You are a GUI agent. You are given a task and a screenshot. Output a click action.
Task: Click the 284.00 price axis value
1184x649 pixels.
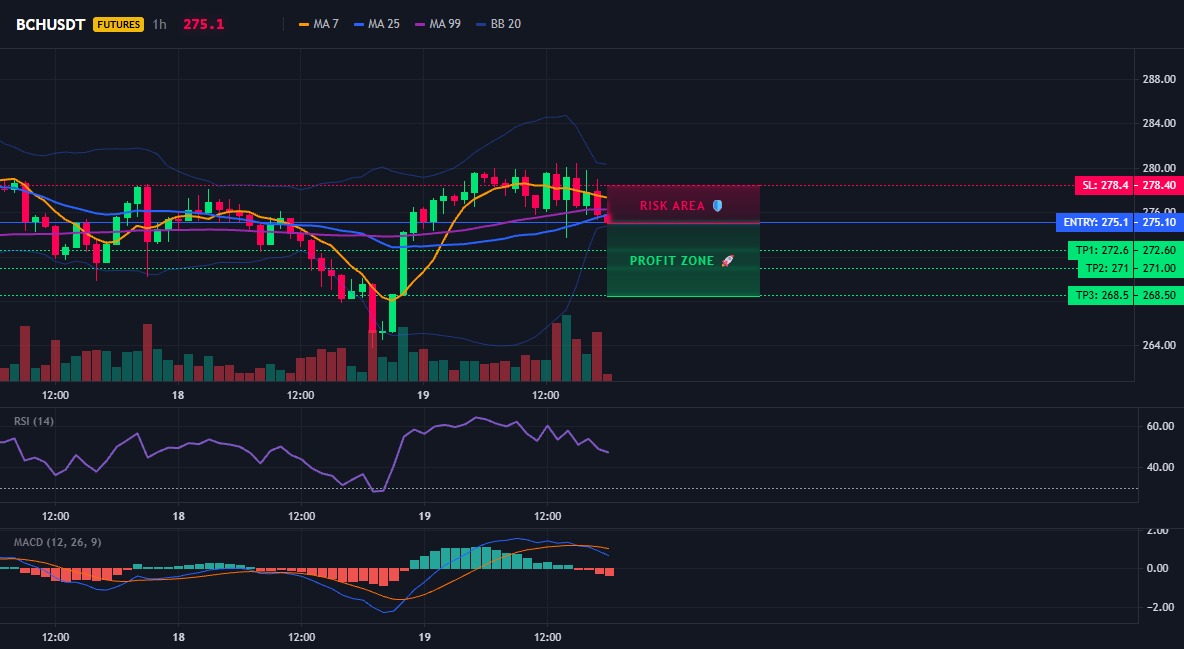(1159, 123)
